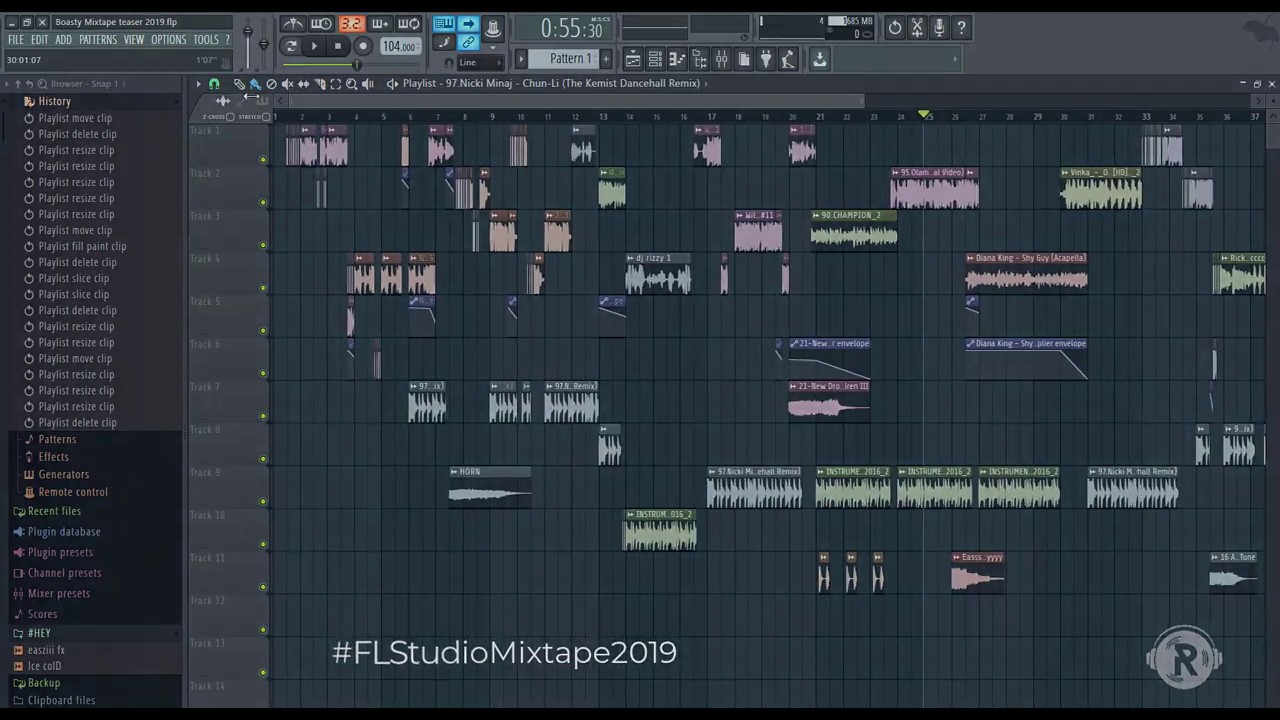Viewport: 1280px width, 720px height.
Task: Select the Playback tool in playlist toolbar
Action: pyautogui.click(x=367, y=84)
